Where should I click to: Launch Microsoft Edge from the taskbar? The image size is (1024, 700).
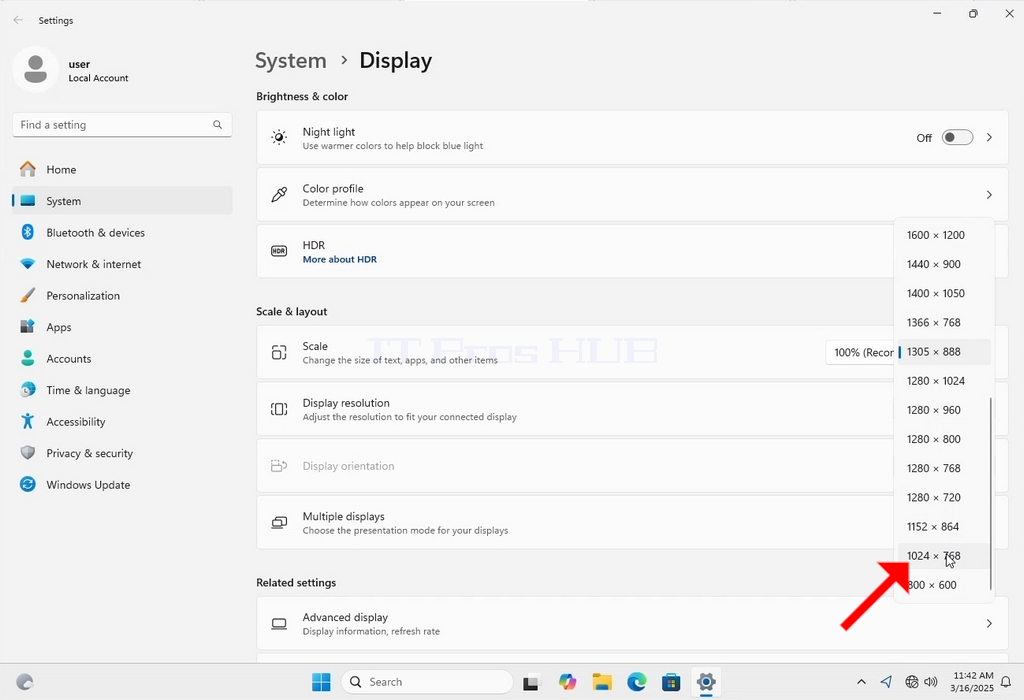coord(637,682)
